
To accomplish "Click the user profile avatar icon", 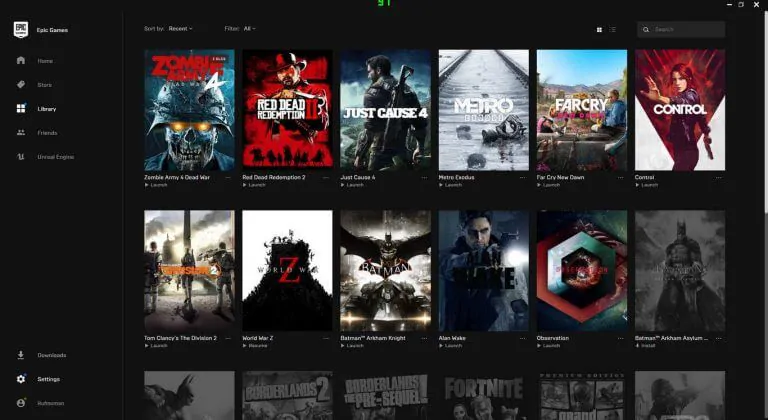I will pyautogui.click(x=21, y=403).
